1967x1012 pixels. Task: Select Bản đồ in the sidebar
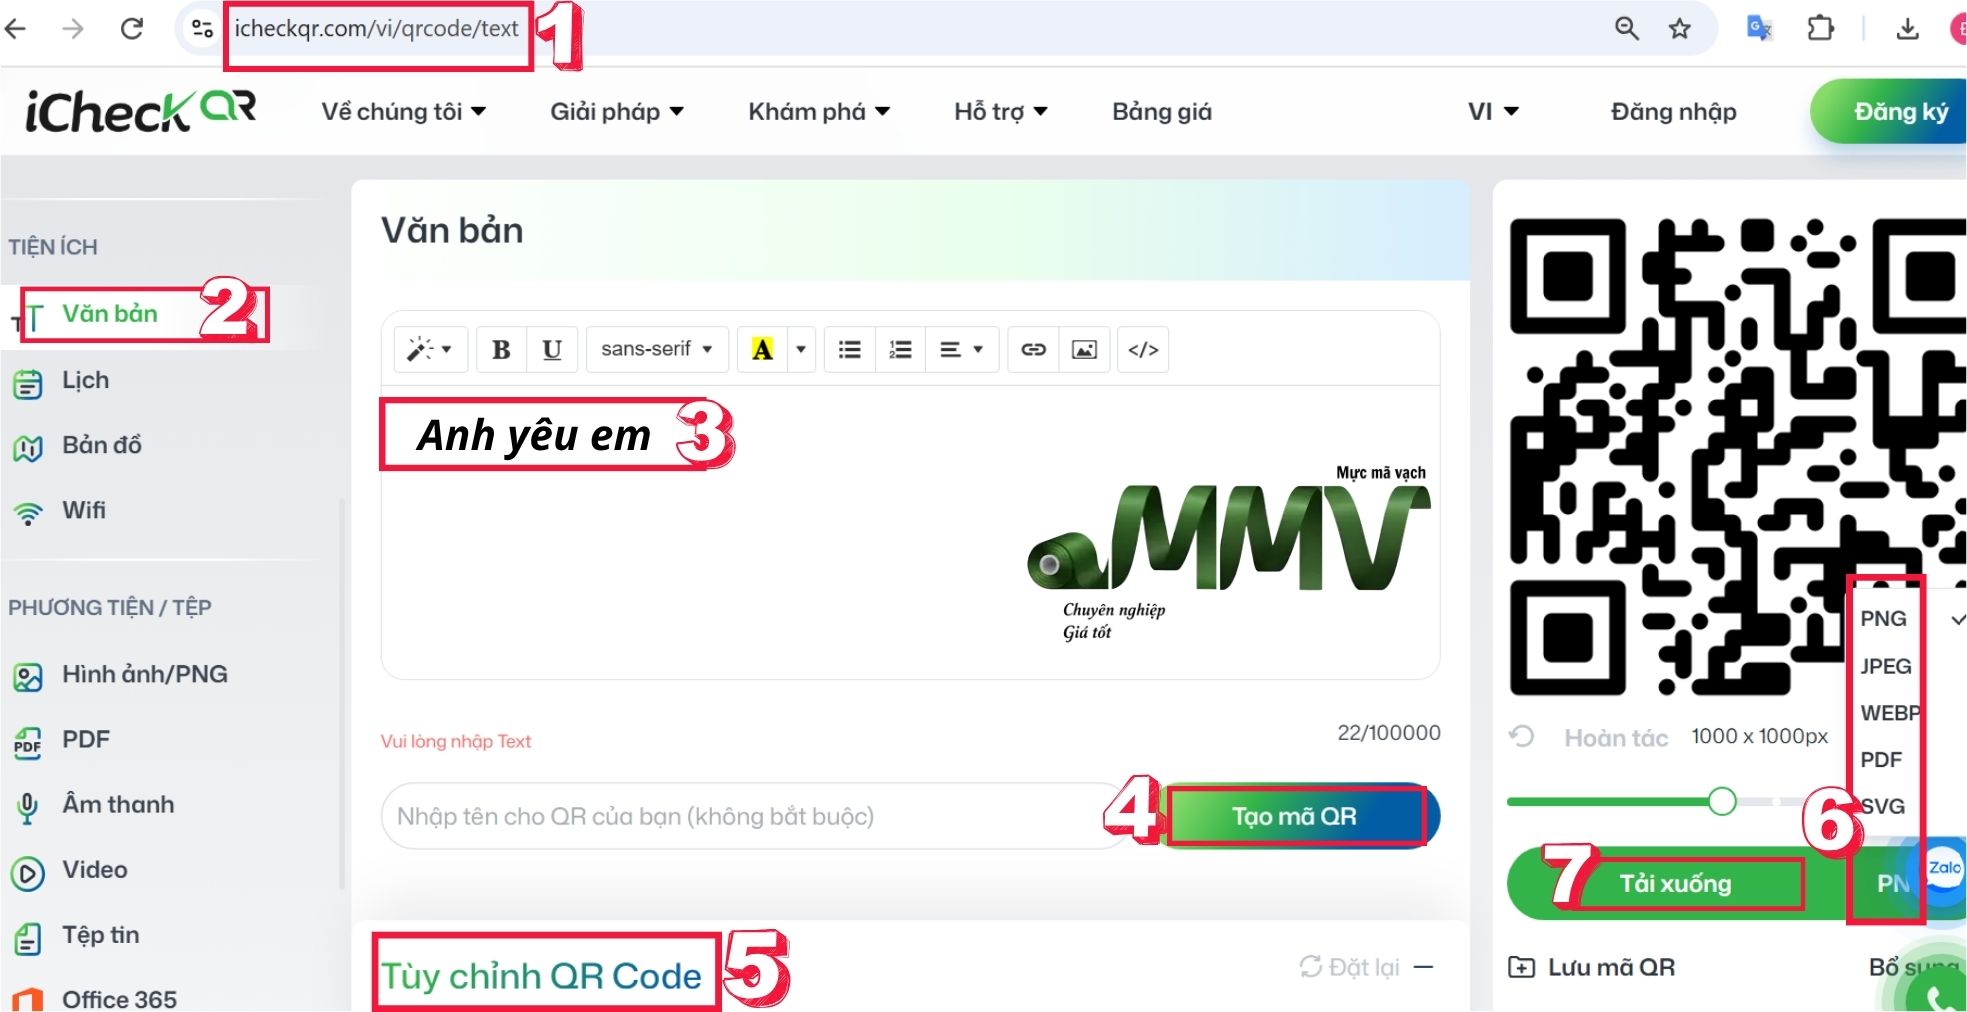point(101,445)
